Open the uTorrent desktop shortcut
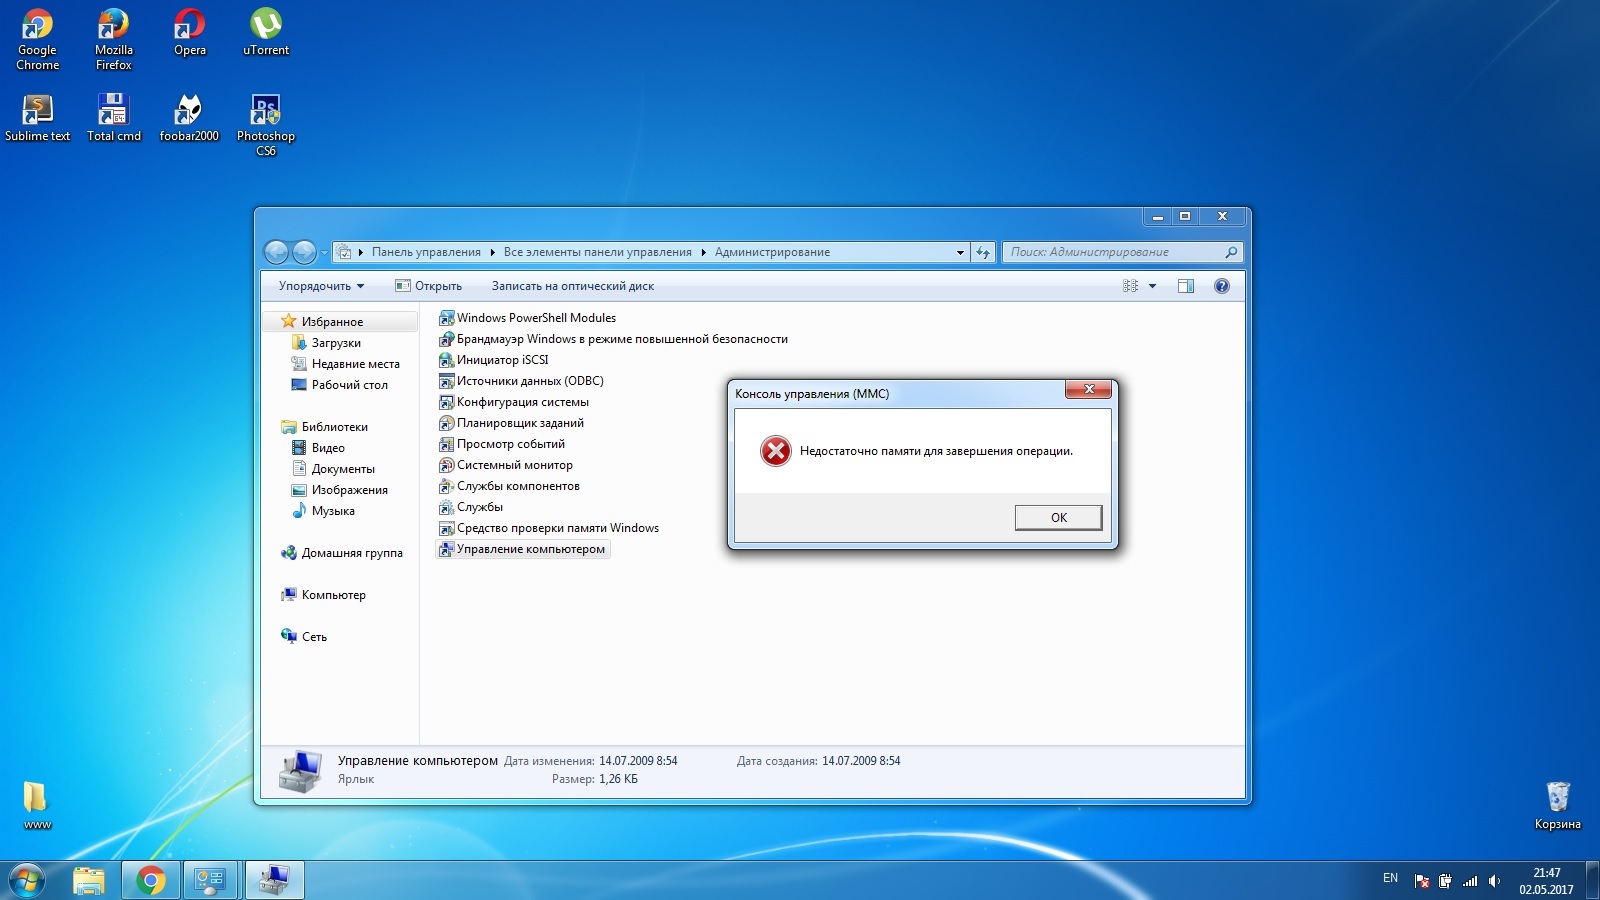 click(266, 33)
